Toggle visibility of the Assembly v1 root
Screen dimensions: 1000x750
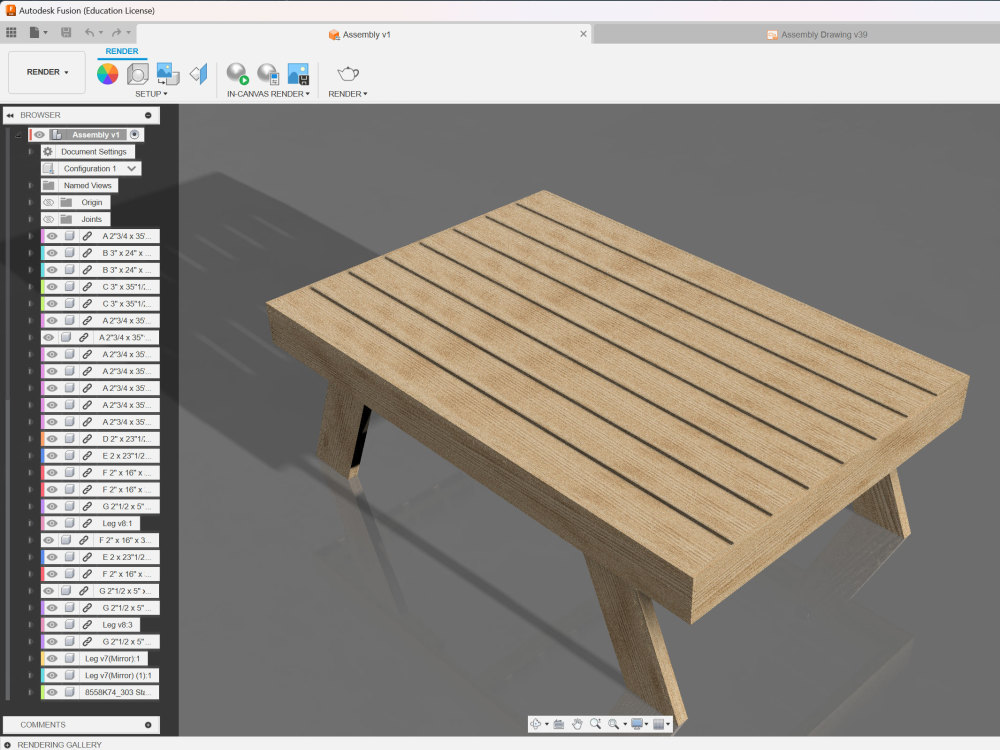click(x=40, y=135)
